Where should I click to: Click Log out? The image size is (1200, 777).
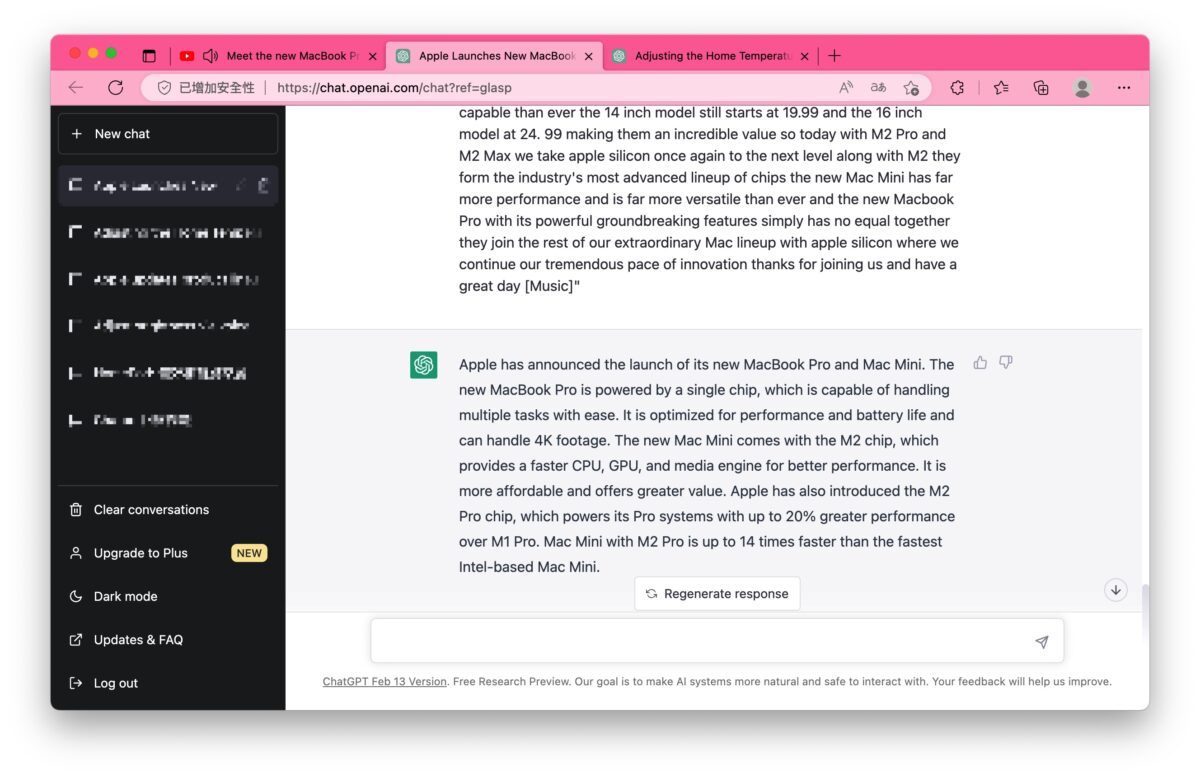[168, 684]
